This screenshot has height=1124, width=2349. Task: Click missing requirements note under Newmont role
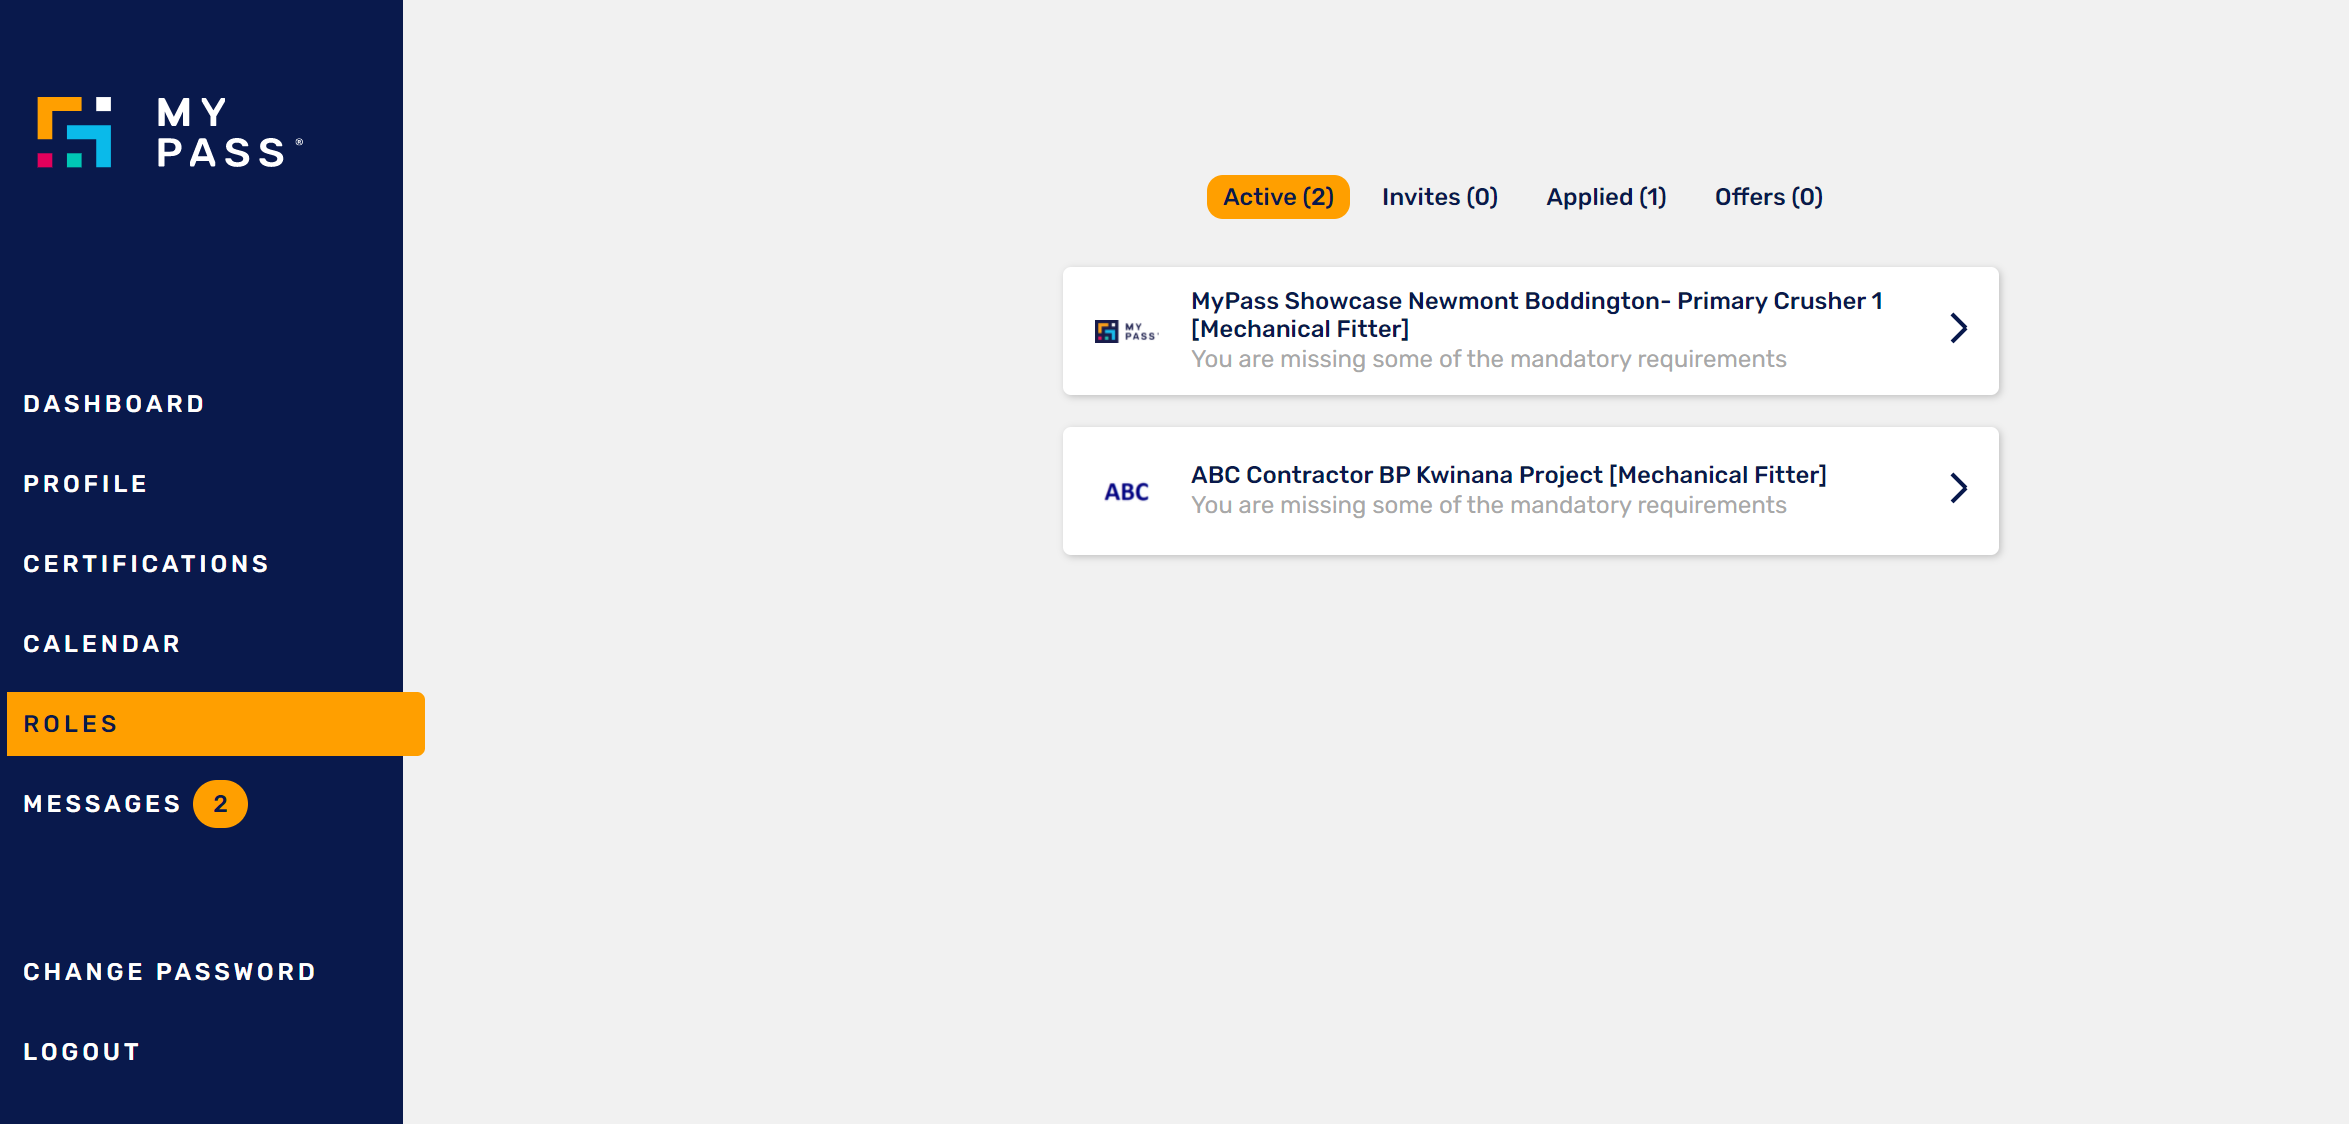tap(1489, 359)
